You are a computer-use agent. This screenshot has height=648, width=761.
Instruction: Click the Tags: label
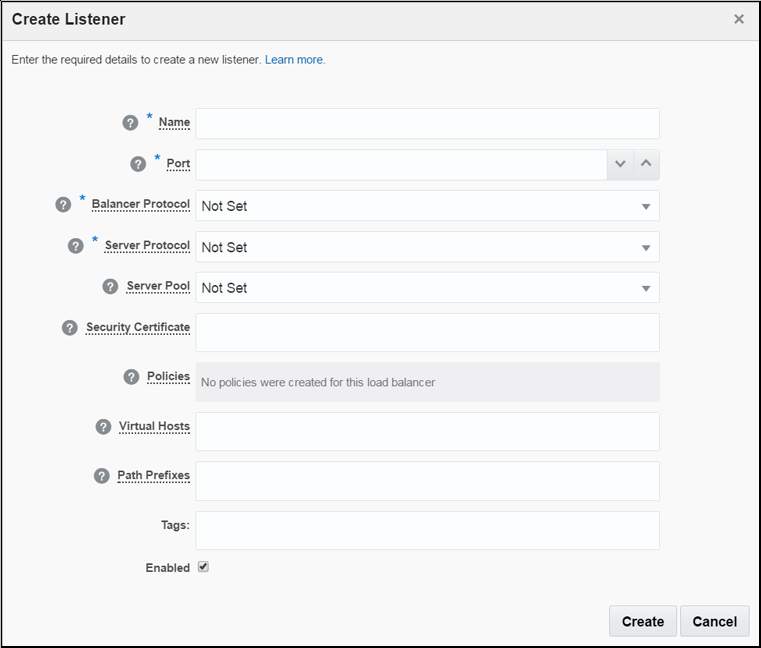(175, 525)
